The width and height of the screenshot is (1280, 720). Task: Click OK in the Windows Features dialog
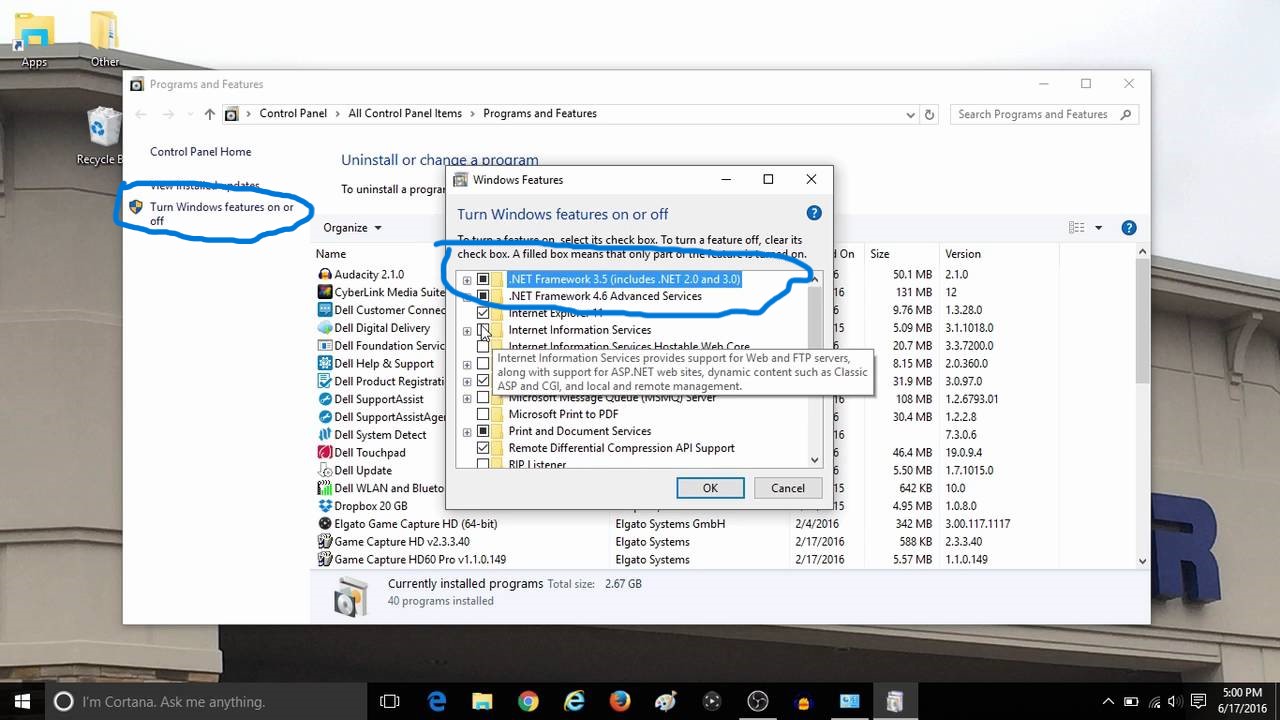tap(710, 488)
